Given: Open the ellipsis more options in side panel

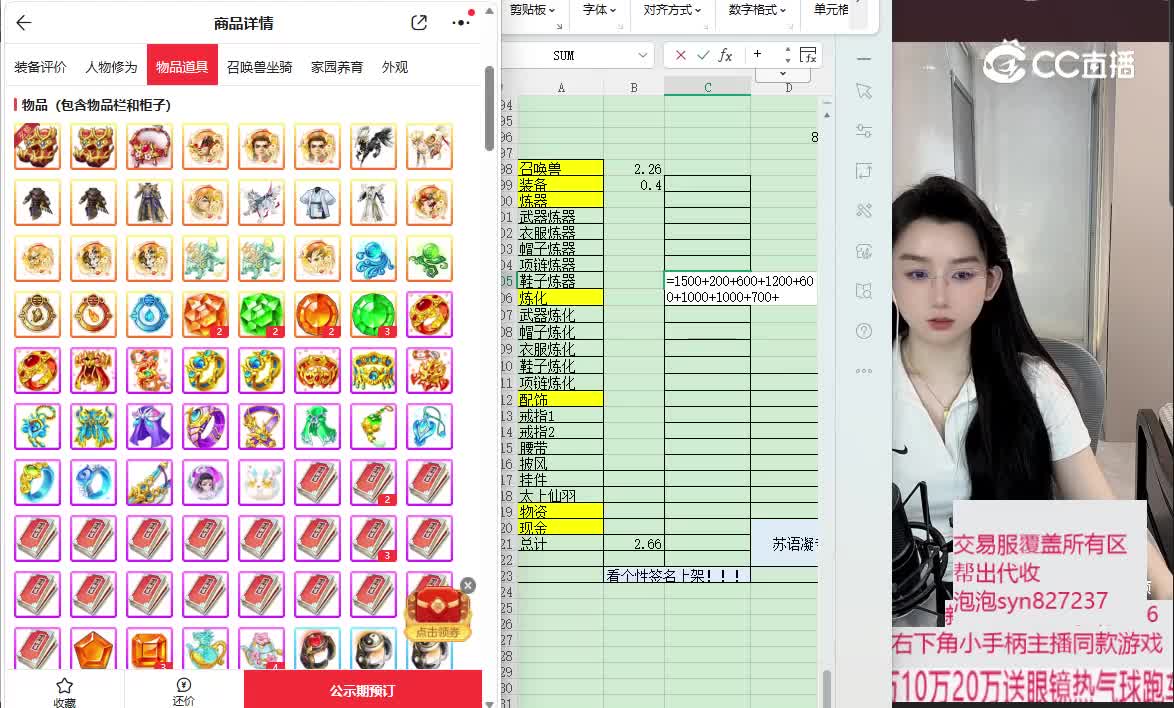Looking at the screenshot, I should click(x=864, y=370).
